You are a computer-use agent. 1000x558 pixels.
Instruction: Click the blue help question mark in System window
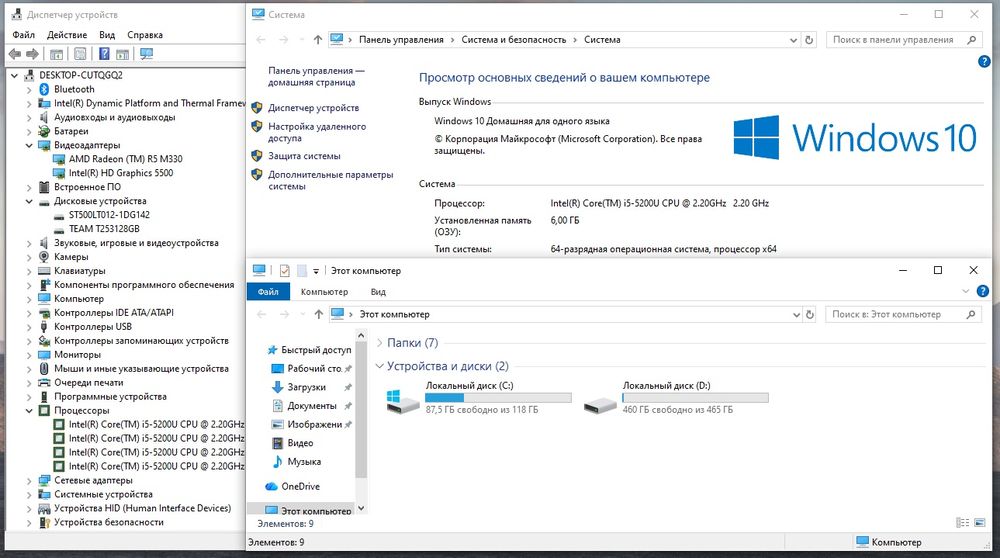click(x=984, y=61)
